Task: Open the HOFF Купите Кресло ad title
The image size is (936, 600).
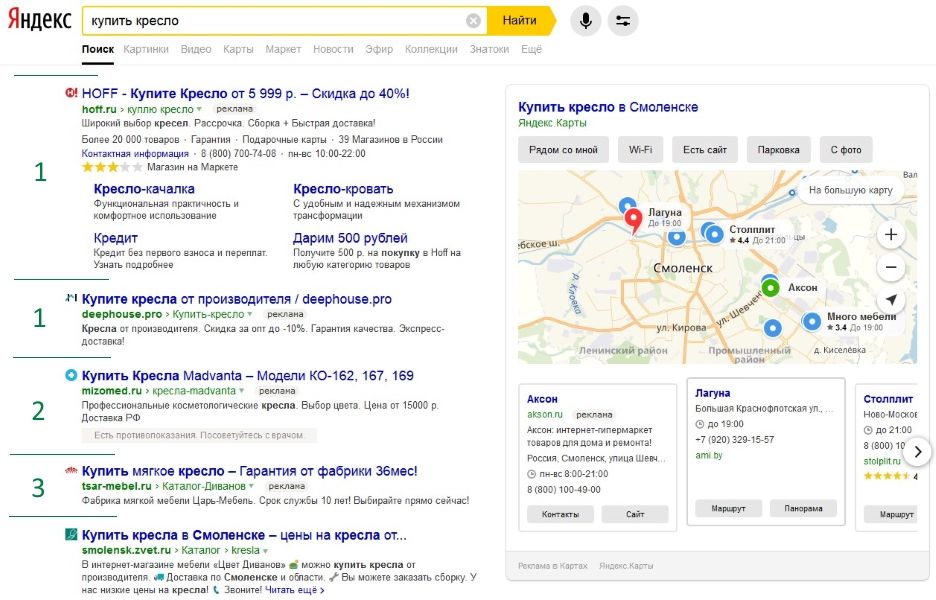Action: (245, 93)
